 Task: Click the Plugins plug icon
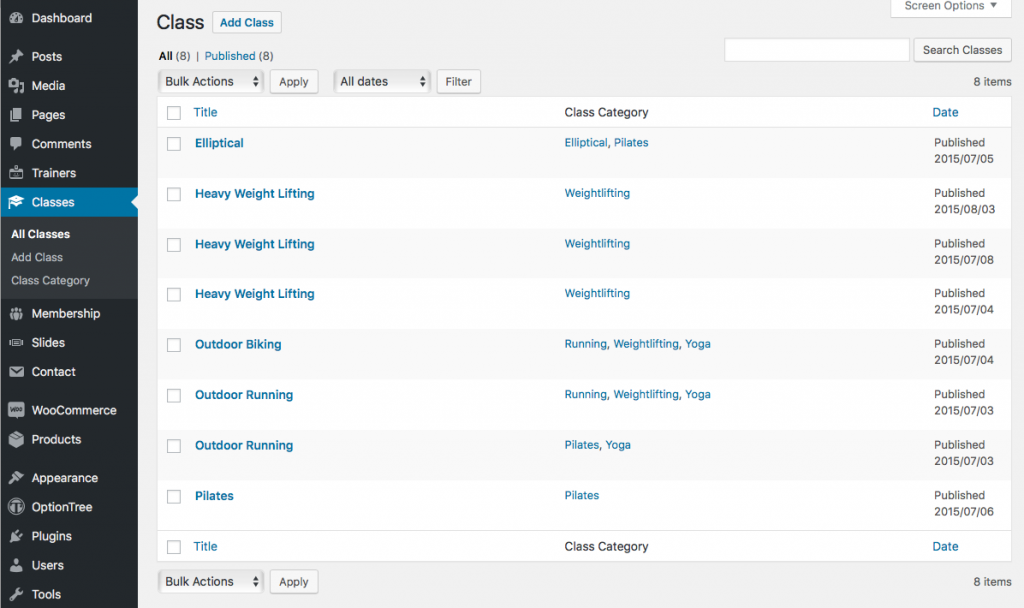tap(16, 536)
